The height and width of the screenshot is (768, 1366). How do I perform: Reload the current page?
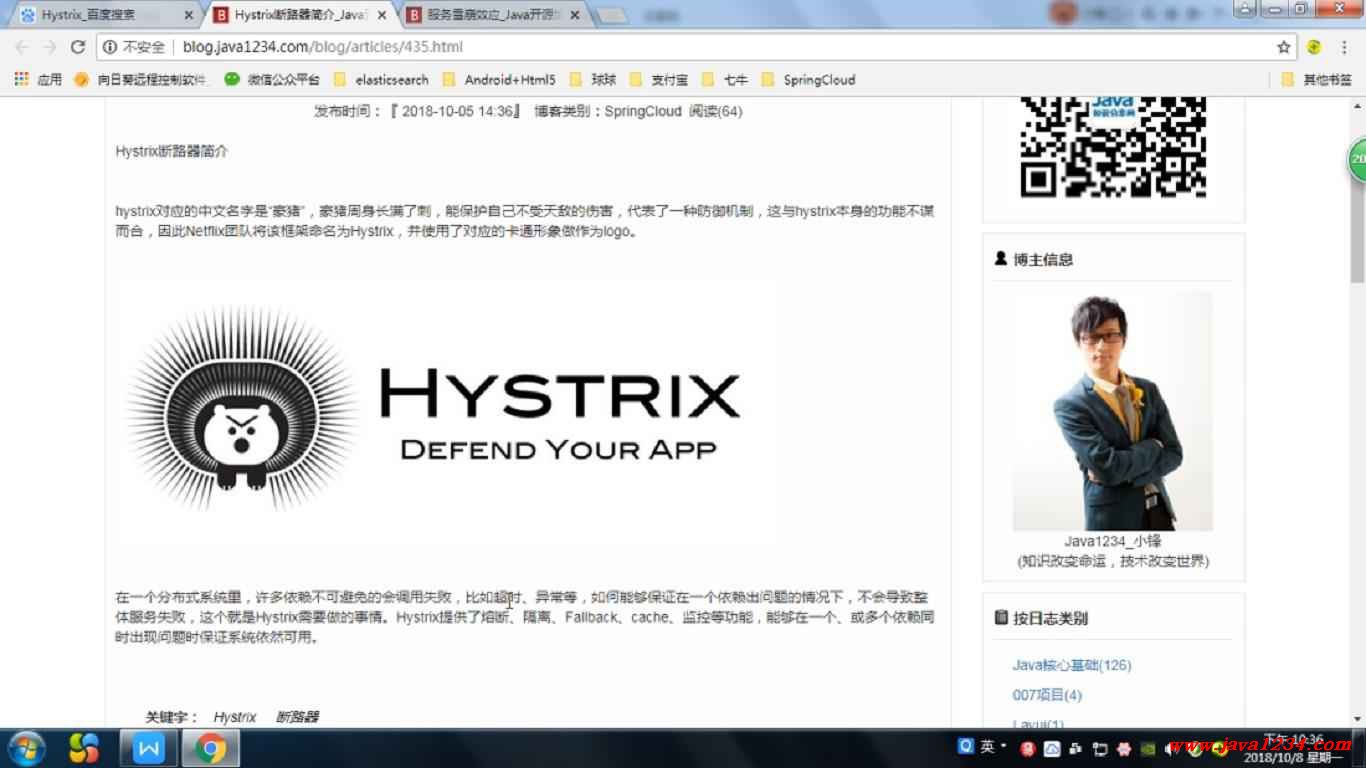(78, 47)
